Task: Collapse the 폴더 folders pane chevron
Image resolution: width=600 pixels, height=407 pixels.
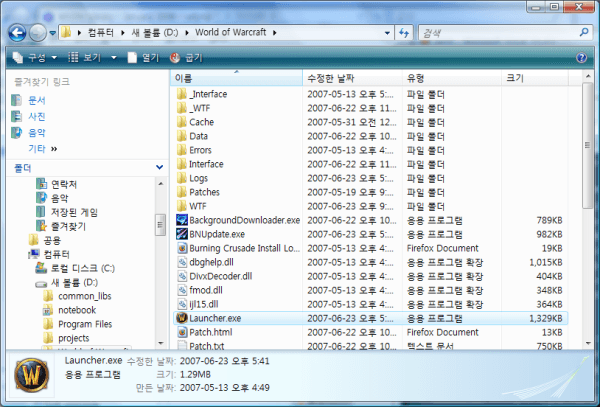Action: (x=160, y=168)
